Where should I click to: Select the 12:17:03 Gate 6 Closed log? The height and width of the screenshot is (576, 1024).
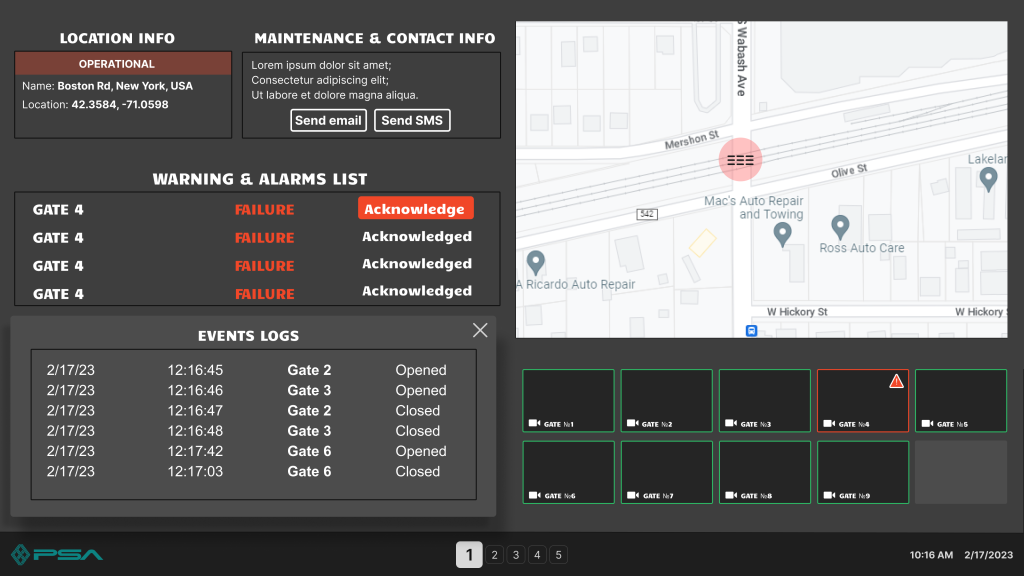click(253, 471)
